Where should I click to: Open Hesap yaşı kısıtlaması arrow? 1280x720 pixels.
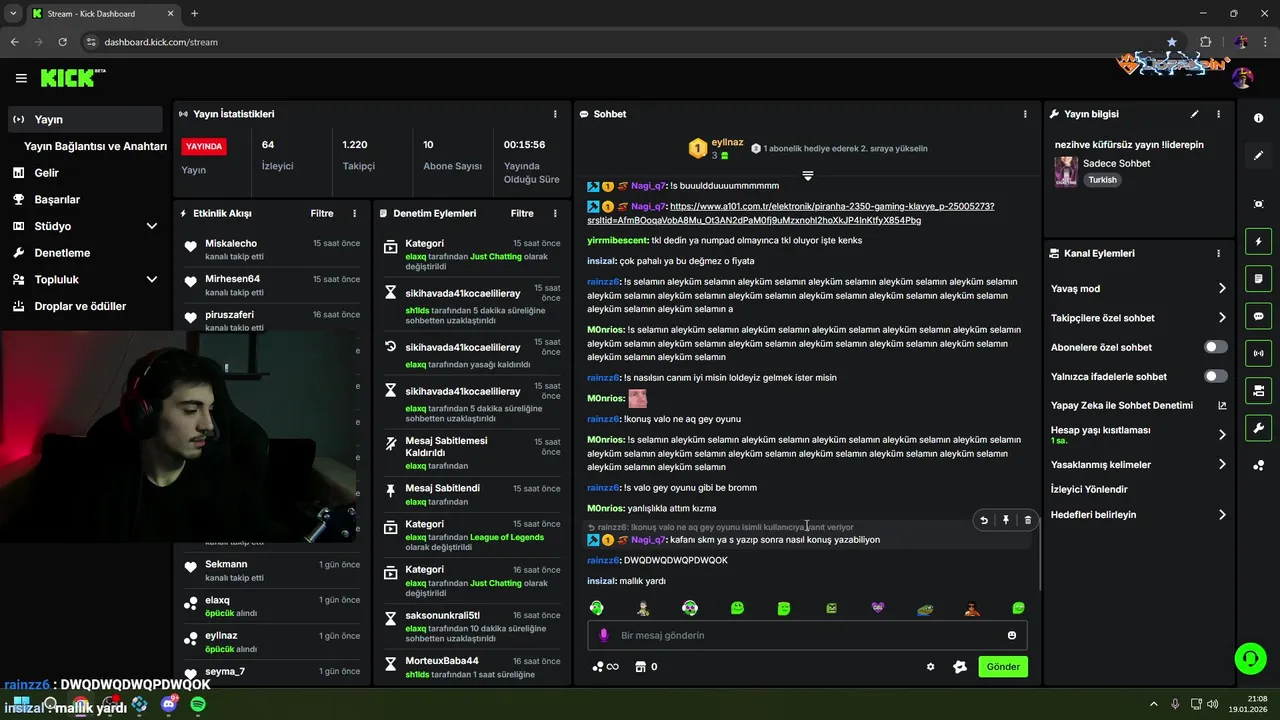tap(1222, 435)
